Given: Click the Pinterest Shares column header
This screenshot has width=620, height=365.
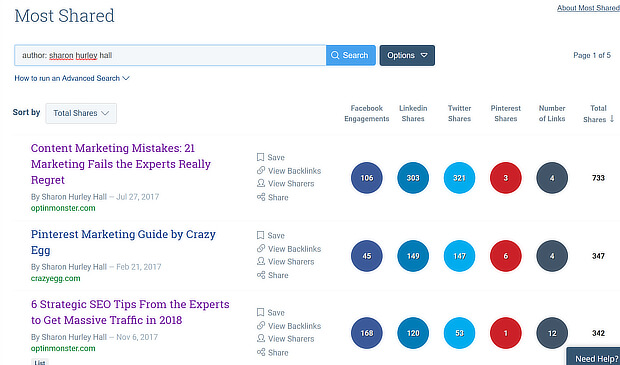Looking at the screenshot, I should 505,113.
